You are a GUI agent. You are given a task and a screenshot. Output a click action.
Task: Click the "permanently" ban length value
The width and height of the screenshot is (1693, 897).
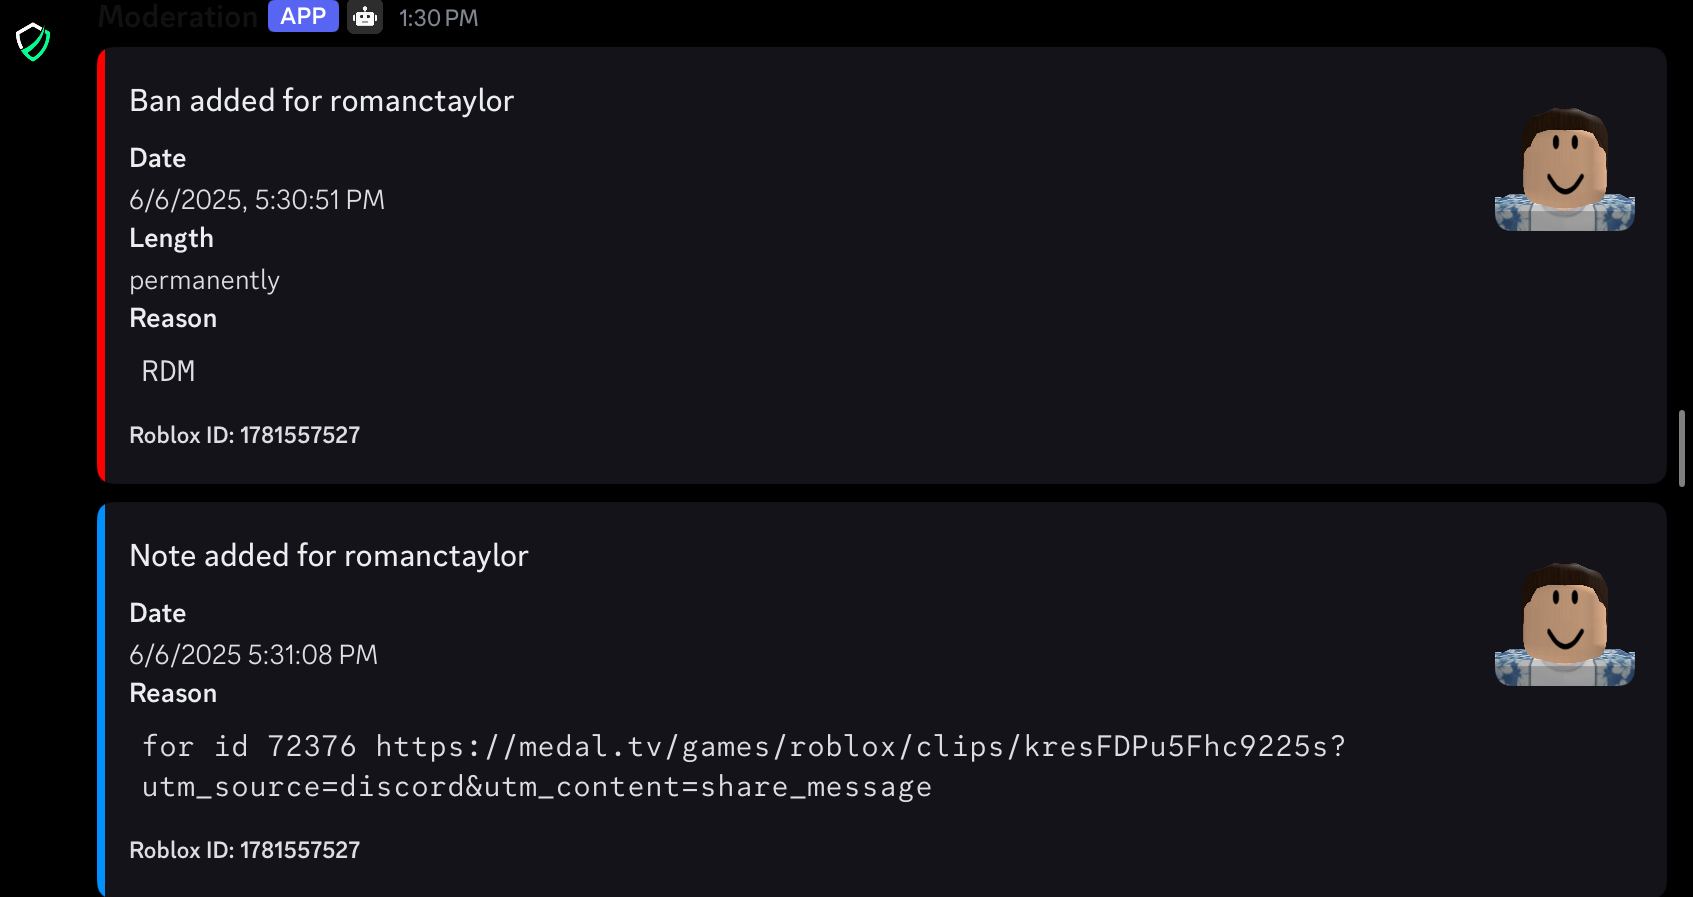coord(204,281)
